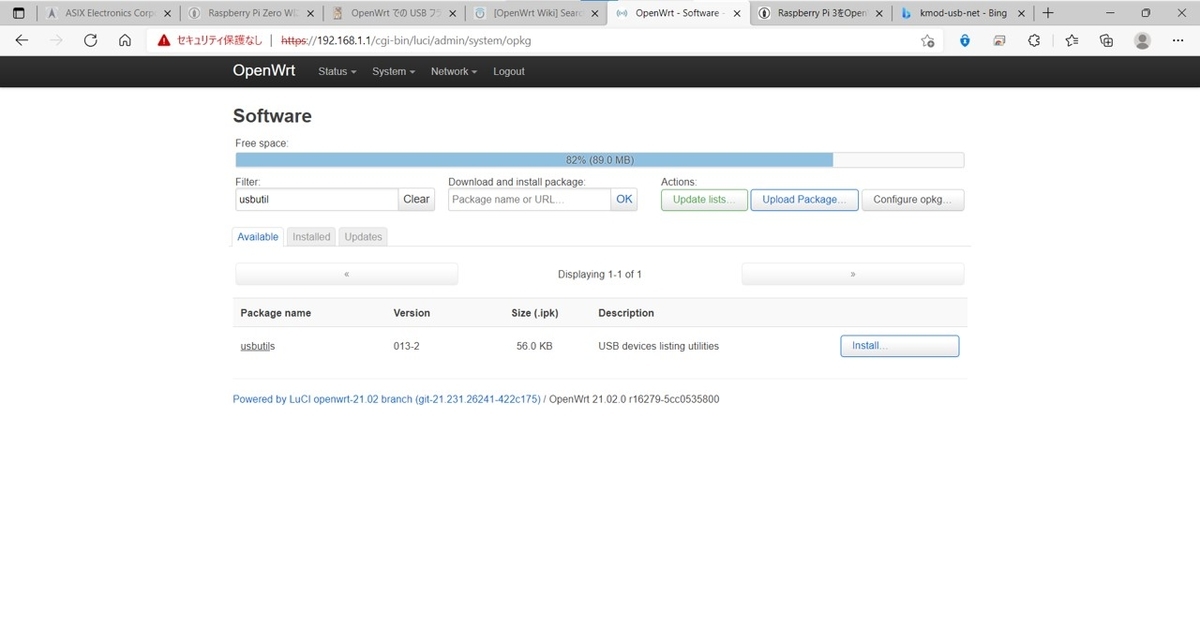Open the Status dropdown menu
The image size is (1200, 643).
click(337, 72)
